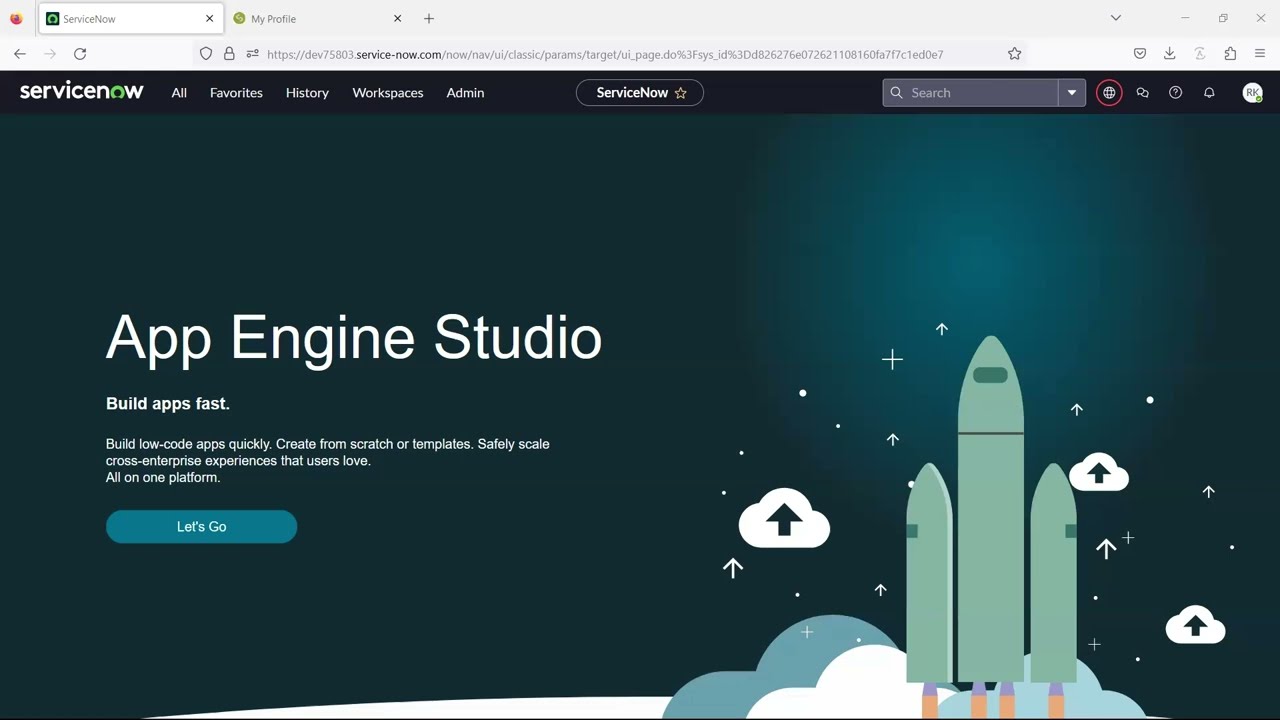
Task: Open the notifications bell icon
Action: pos(1209,92)
